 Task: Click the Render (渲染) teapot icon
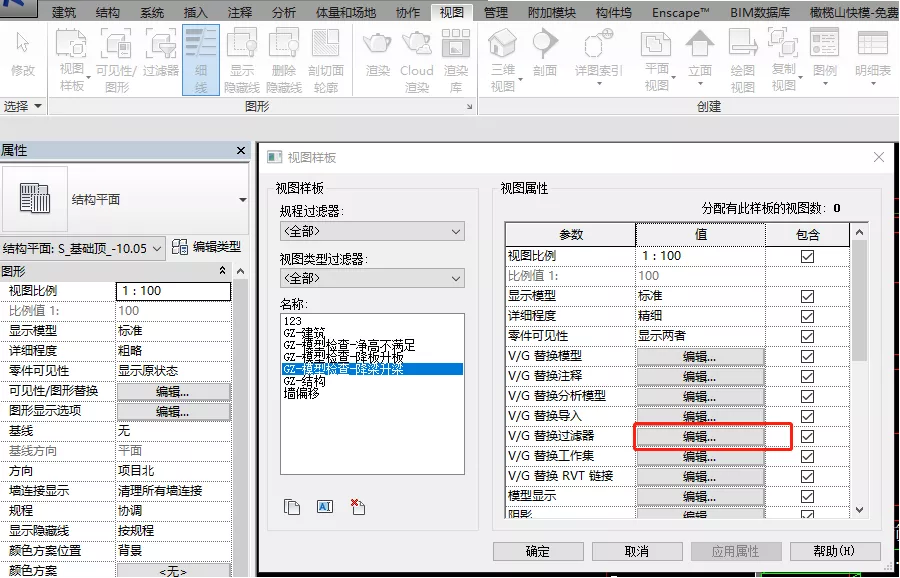pyautogui.click(x=378, y=55)
